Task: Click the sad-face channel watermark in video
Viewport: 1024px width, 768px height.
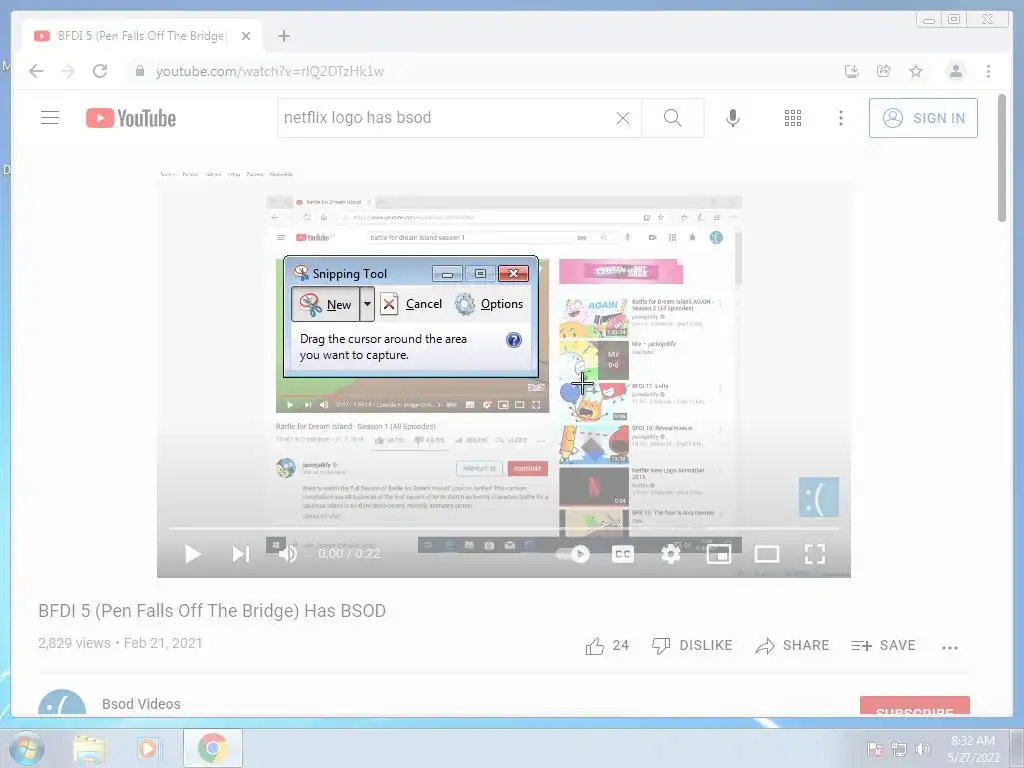Action: click(818, 497)
